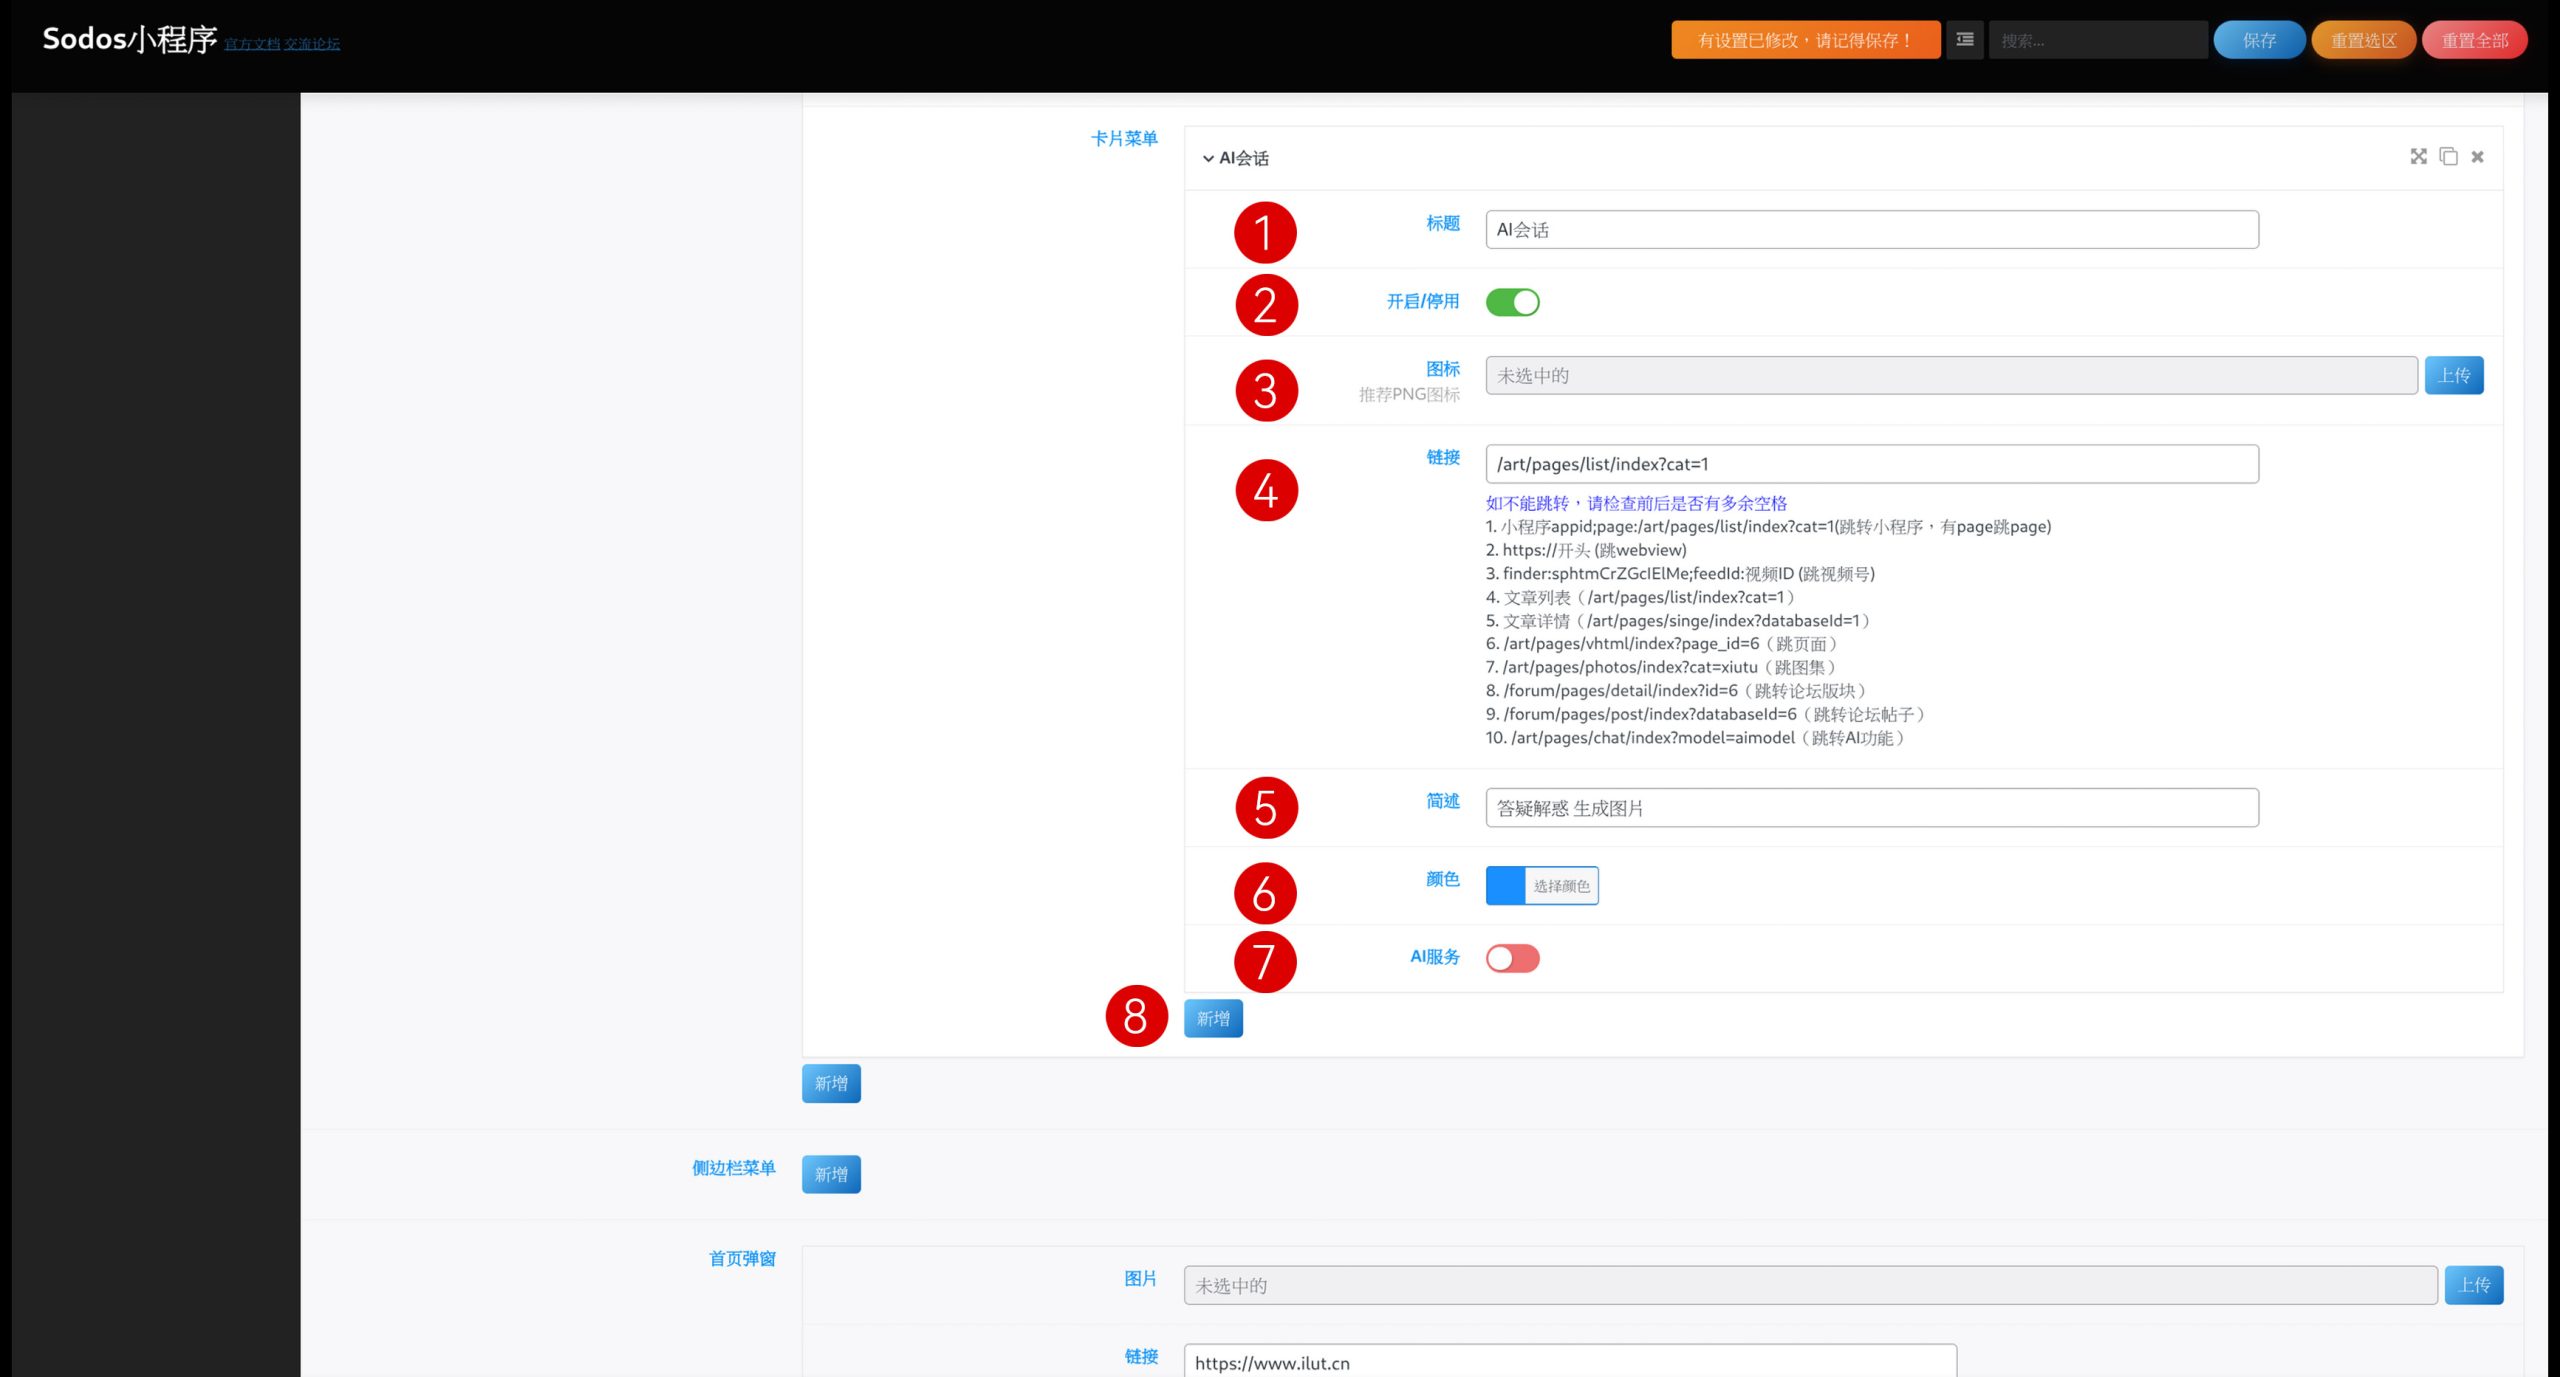The image size is (2560, 1377).
Task: Toggle the 开启/停用 switch off
Action: coord(1512,302)
